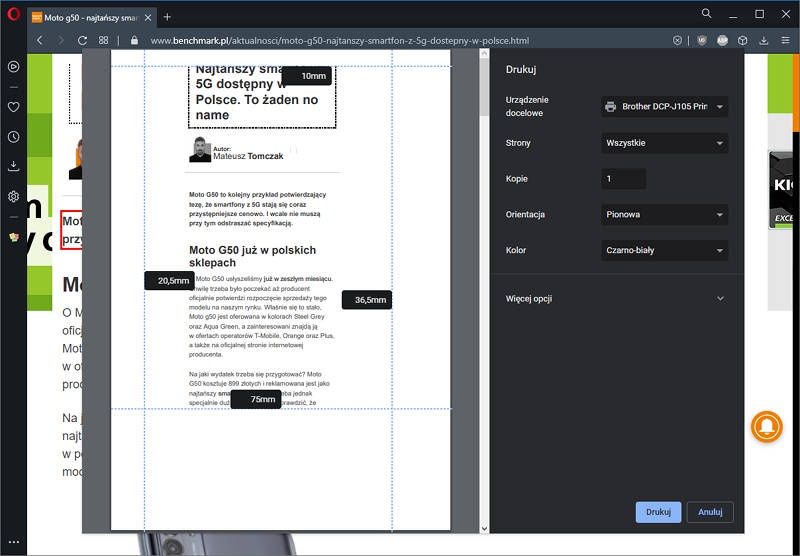This screenshot has height=556, width=800.
Task: Open the Orientacja dropdown set to Pionowa
Action: coord(664,214)
